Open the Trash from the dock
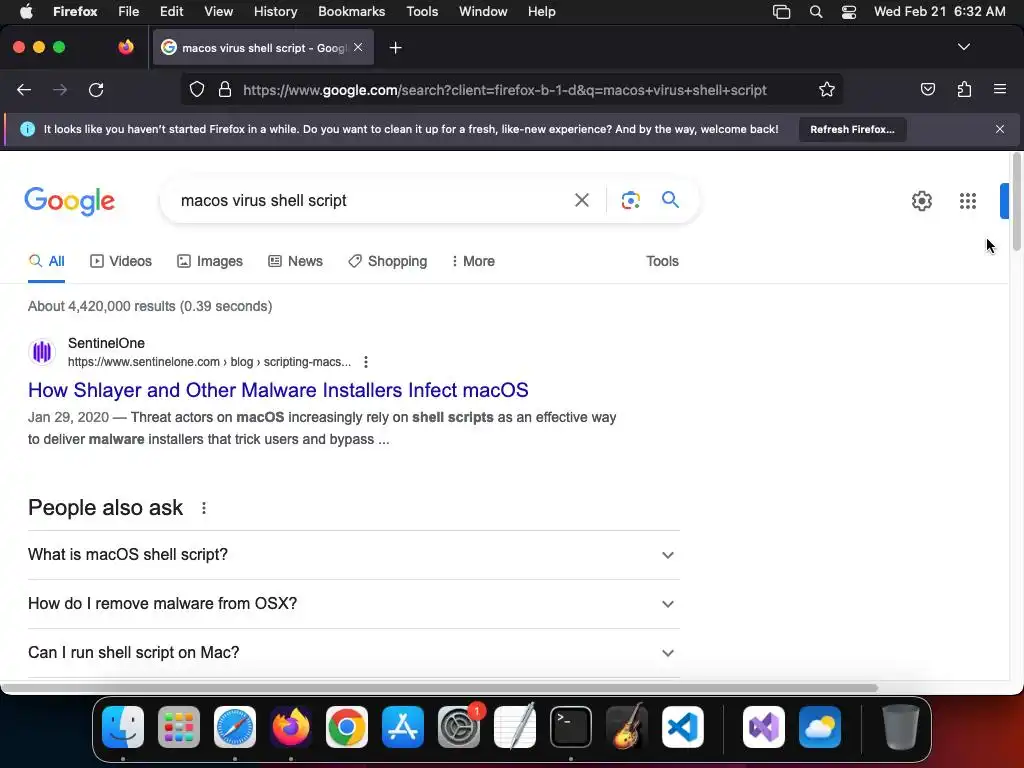This screenshot has height=768, width=1024. pyautogui.click(x=901, y=727)
